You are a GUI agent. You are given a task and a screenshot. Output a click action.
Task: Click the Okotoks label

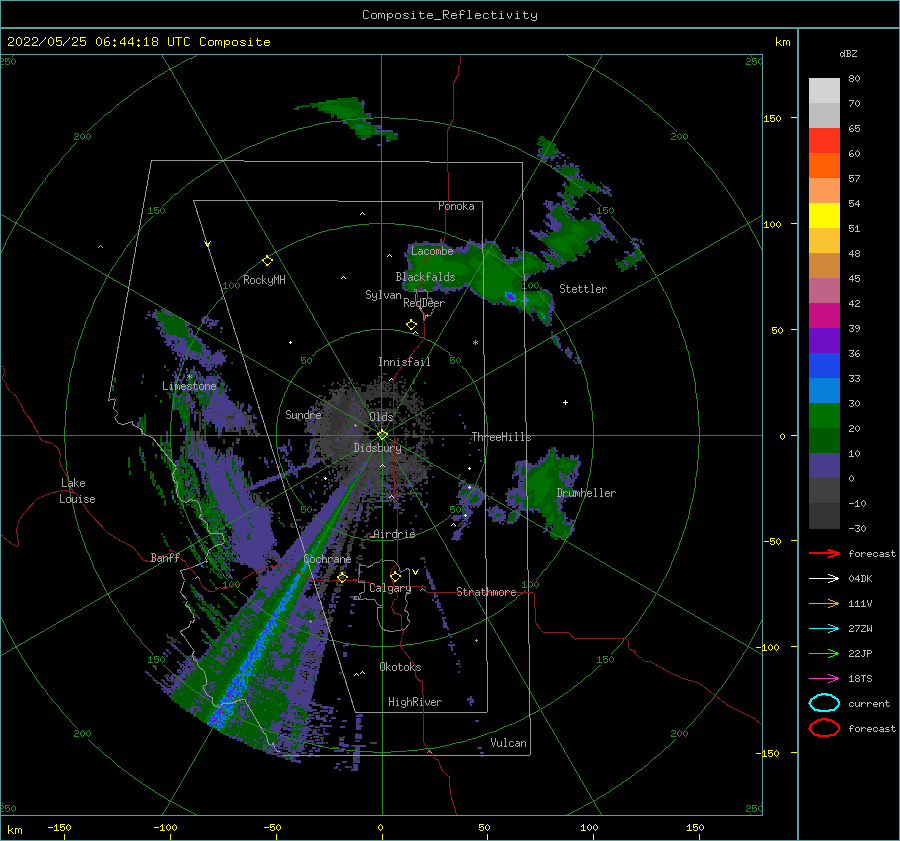pos(400,667)
